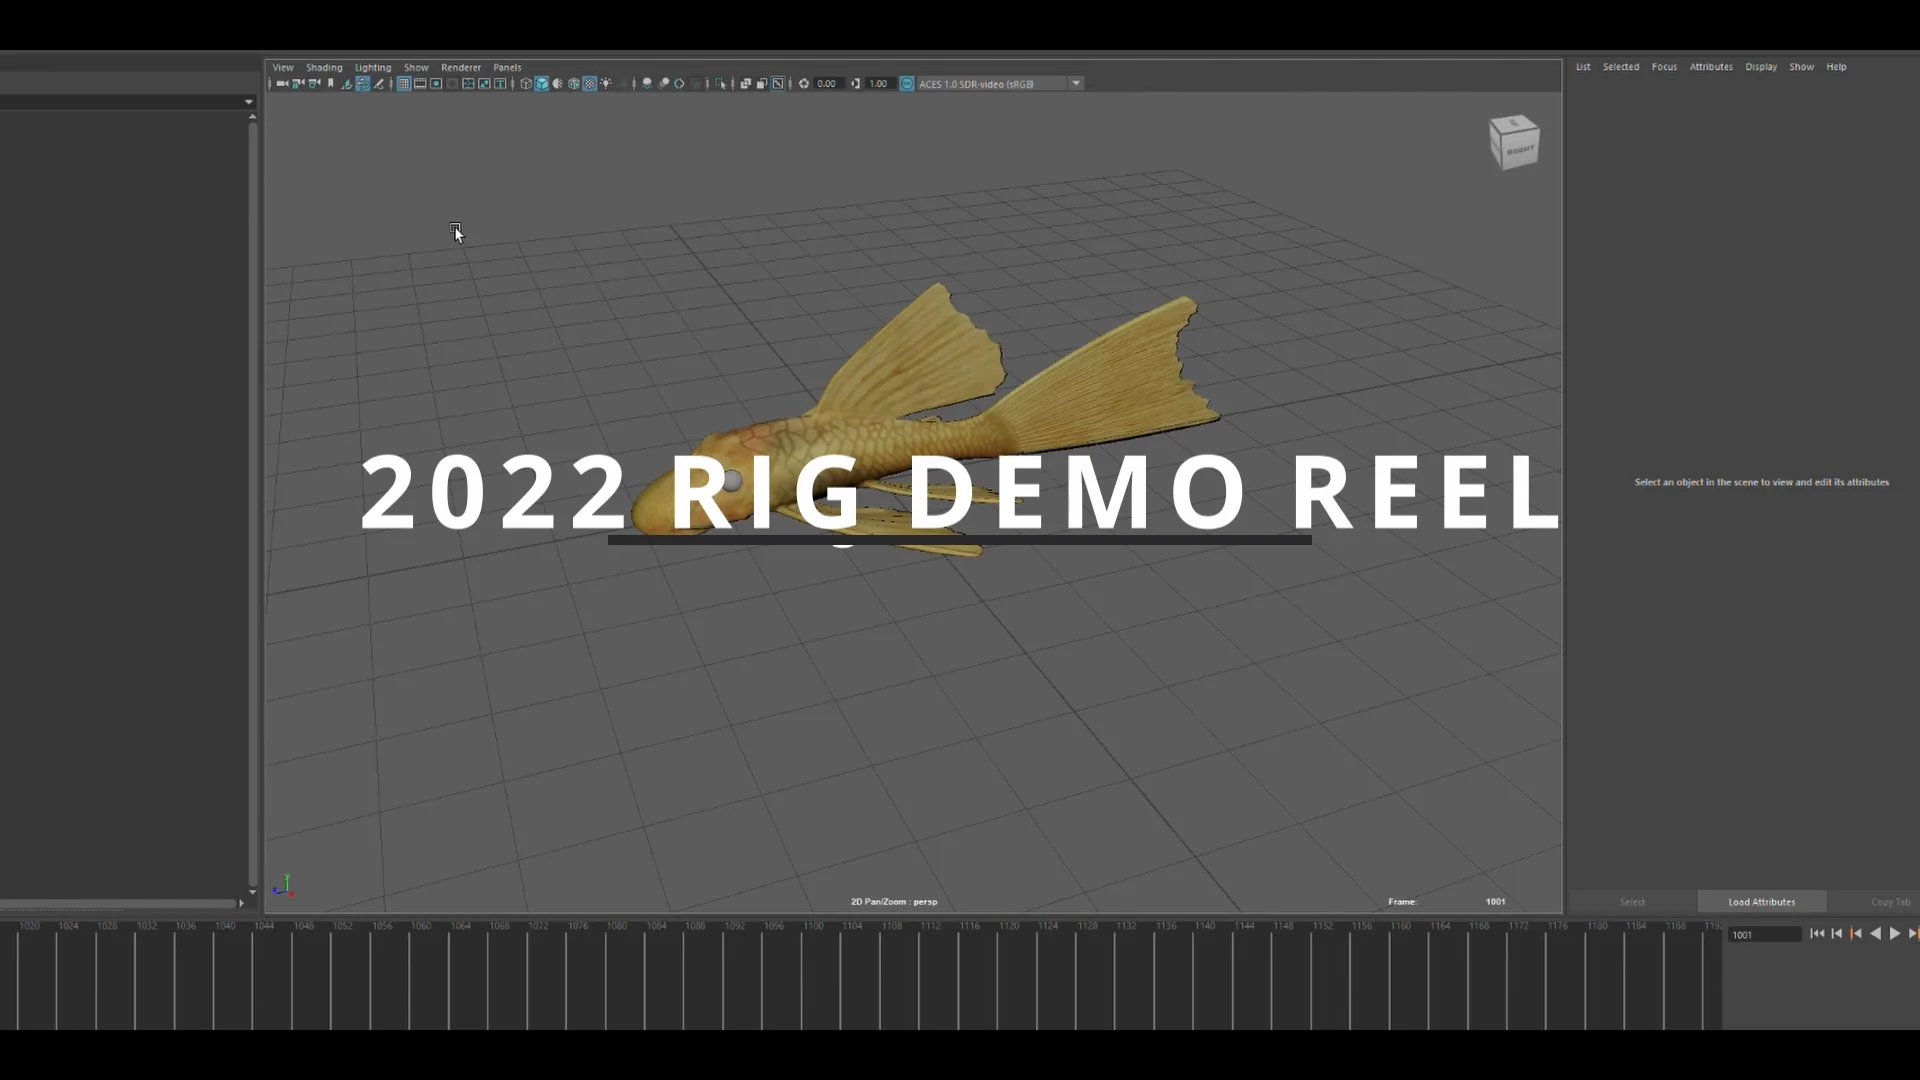Click the exposure value field showing 0.00

828,84
